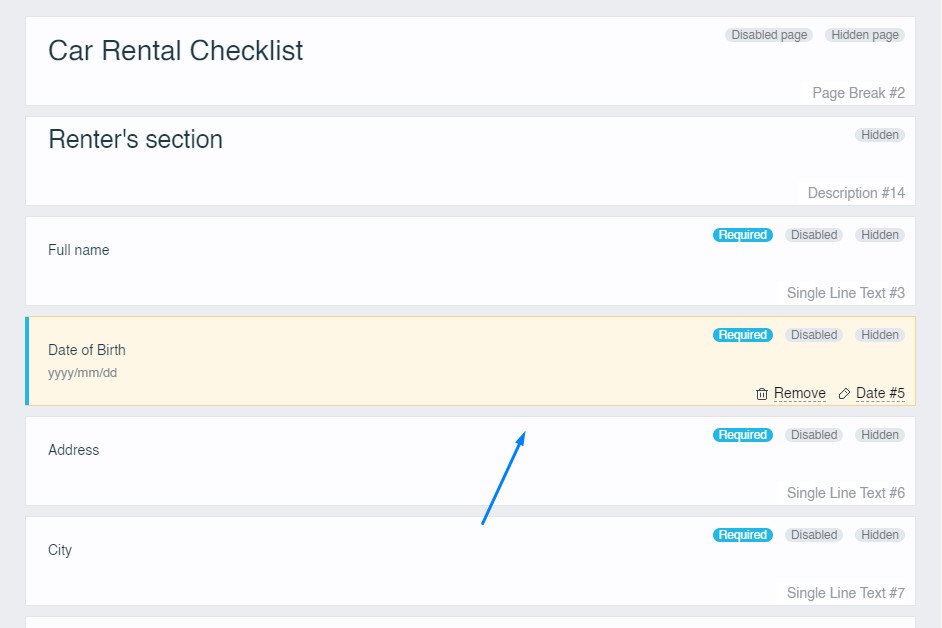Remove the Date of Birth field
942x628 pixels.
click(799, 393)
